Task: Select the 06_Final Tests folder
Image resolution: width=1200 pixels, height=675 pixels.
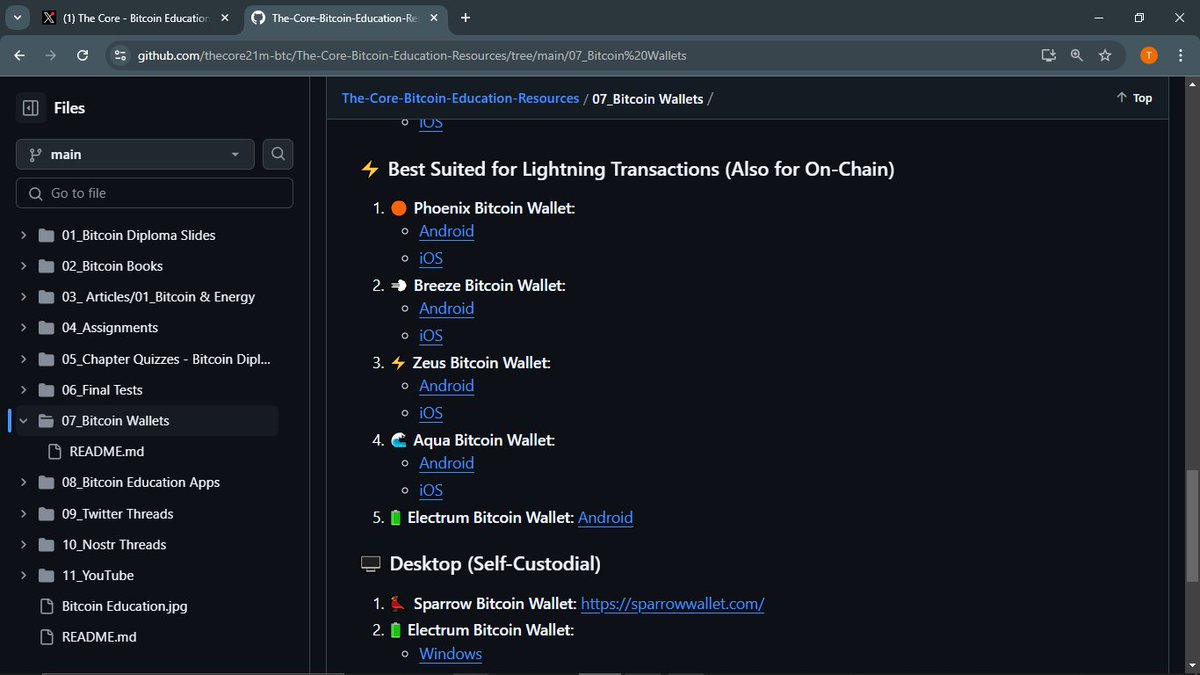Action: (x=102, y=390)
